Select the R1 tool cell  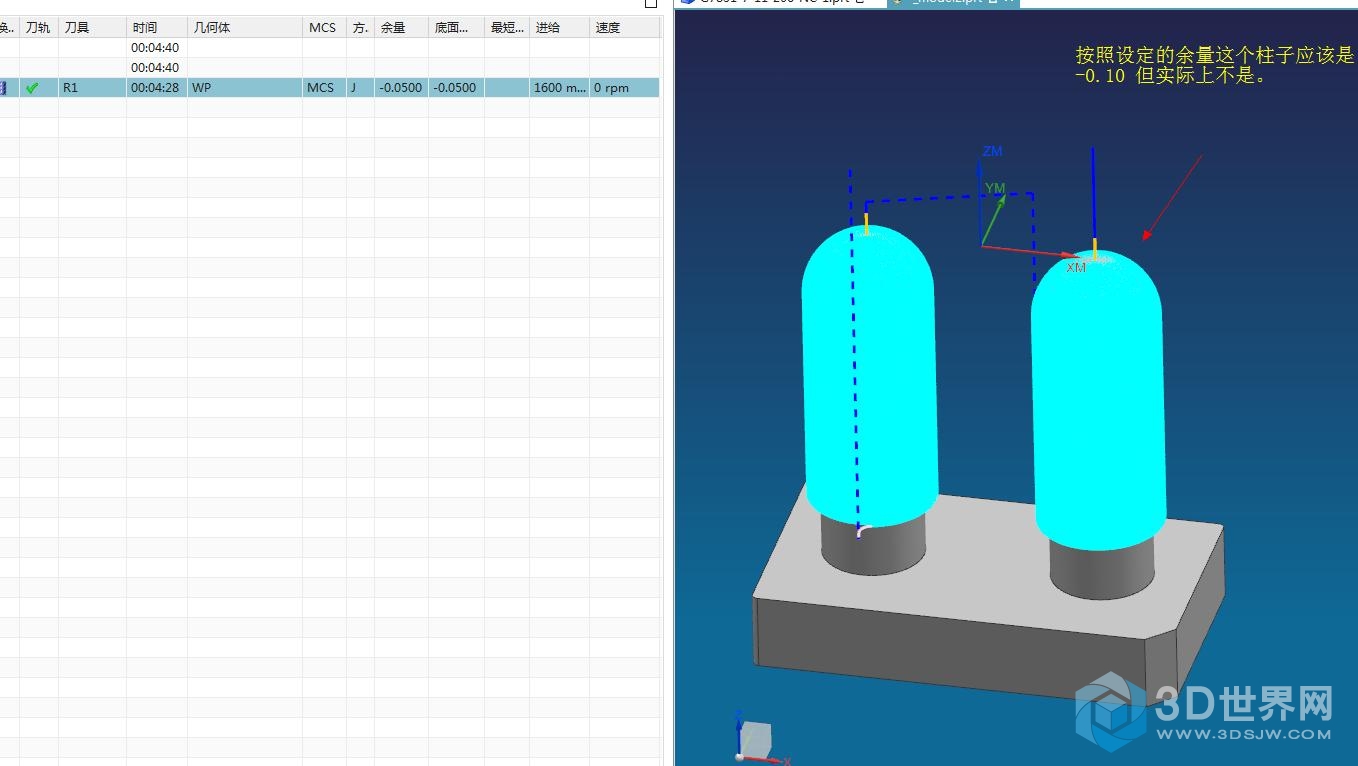(x=92, y=88)
